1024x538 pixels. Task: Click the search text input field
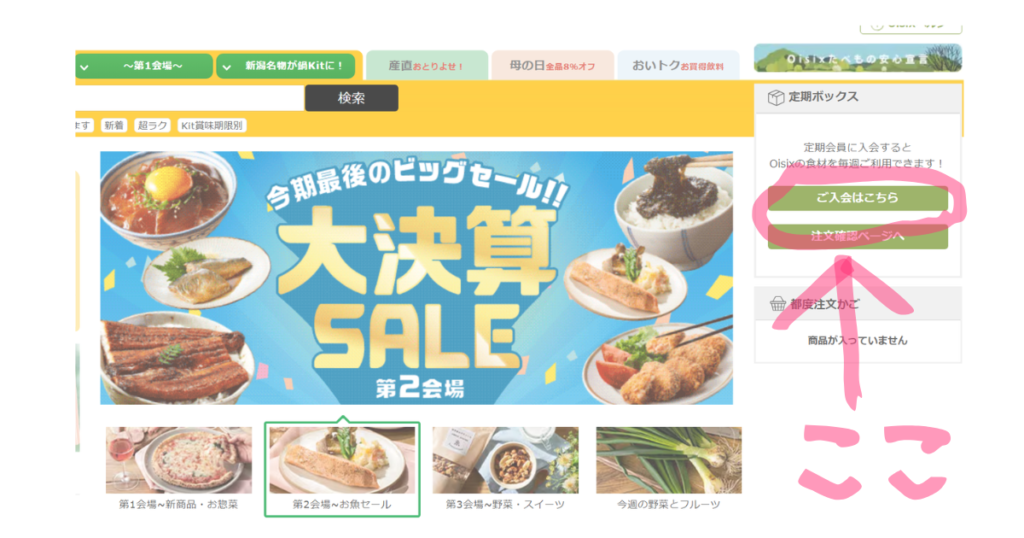189,98
